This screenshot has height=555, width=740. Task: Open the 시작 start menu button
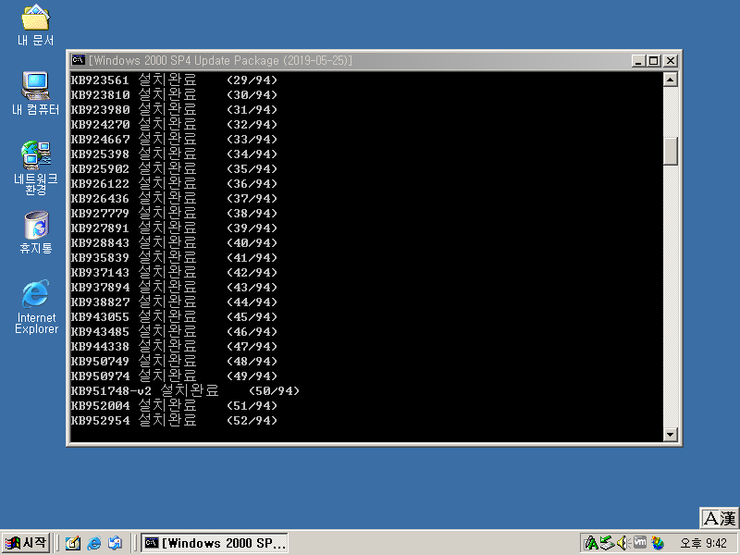25,543
